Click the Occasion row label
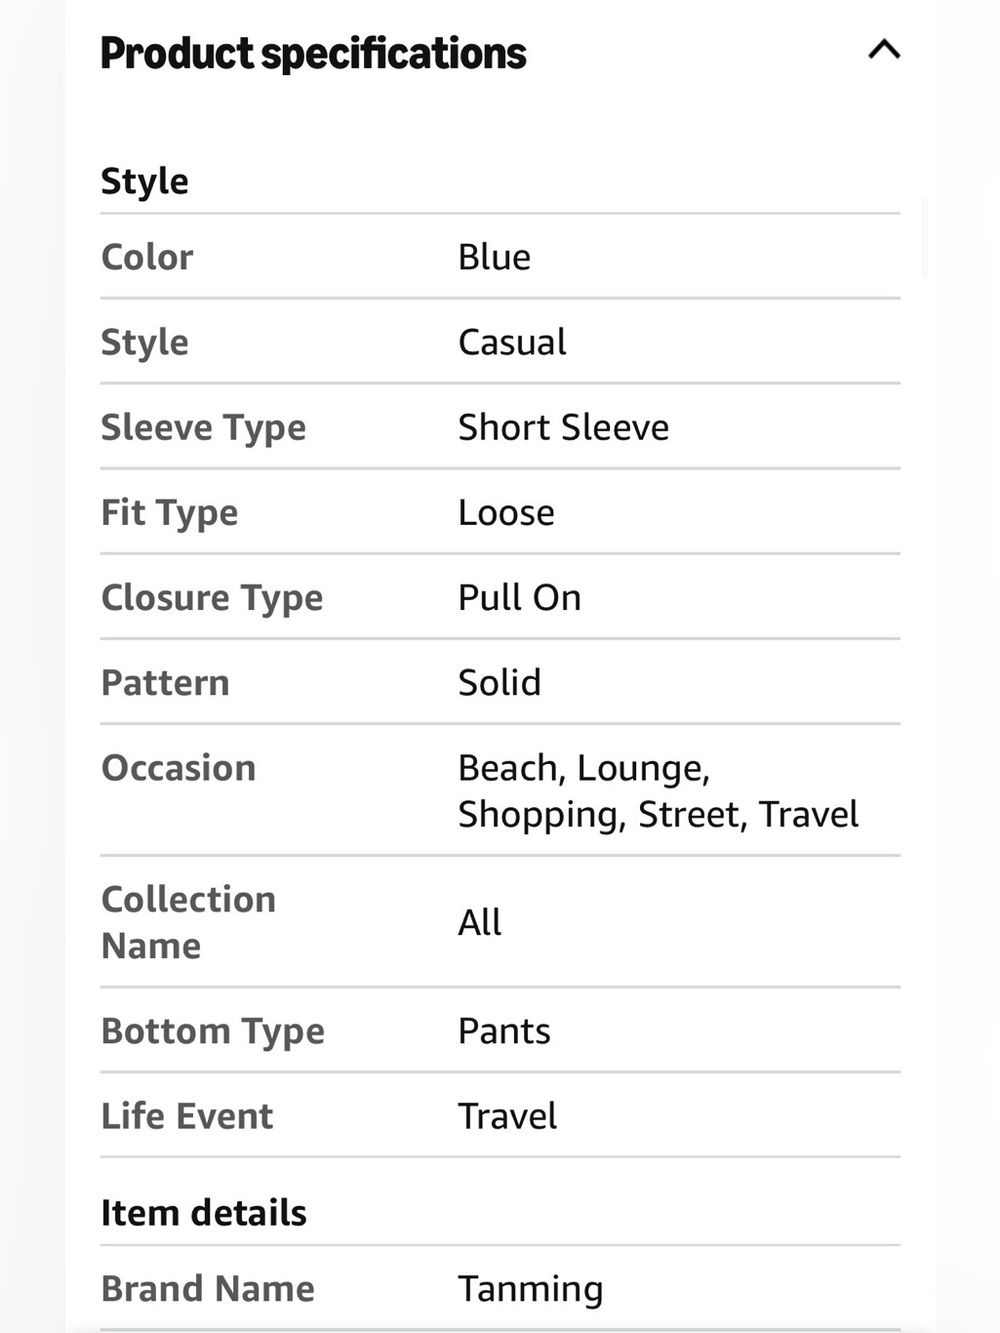The image size is (1000, 1333). point(178,767)
